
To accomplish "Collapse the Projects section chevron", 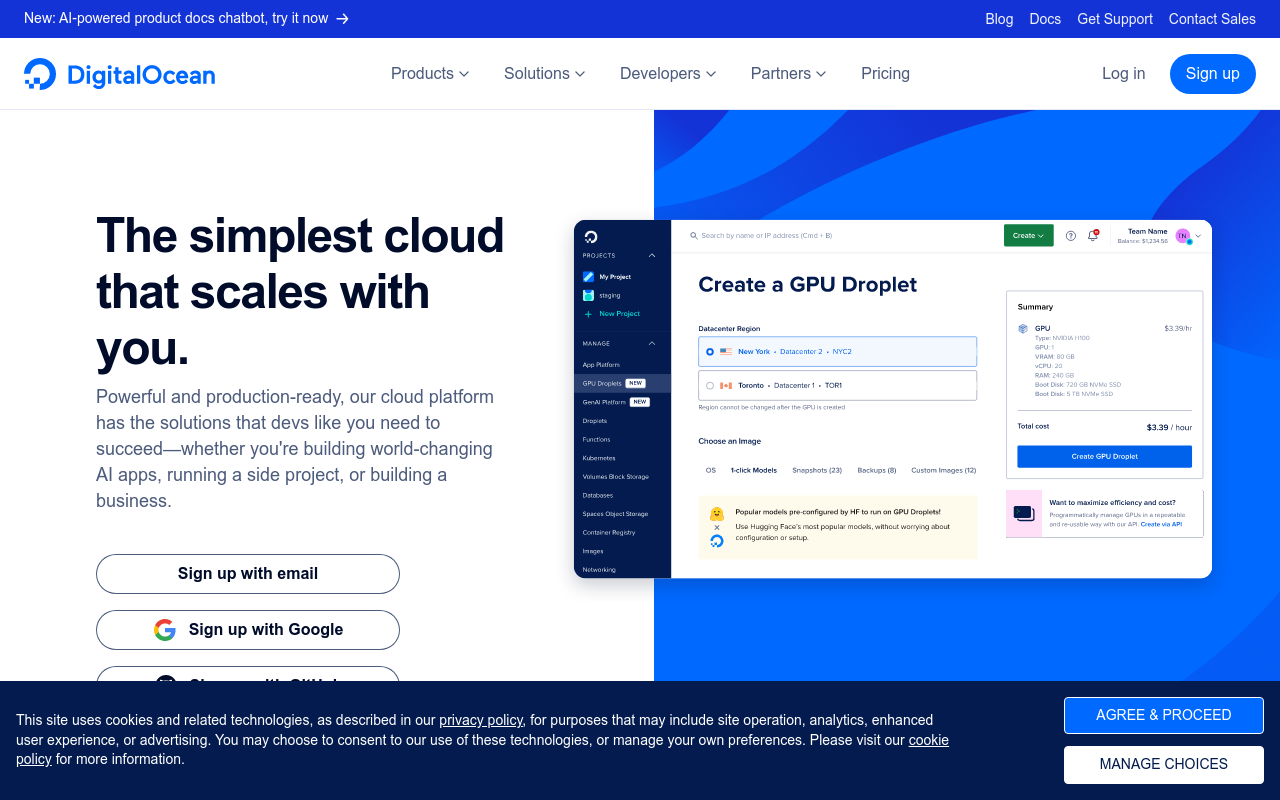I will pos(652,256).
